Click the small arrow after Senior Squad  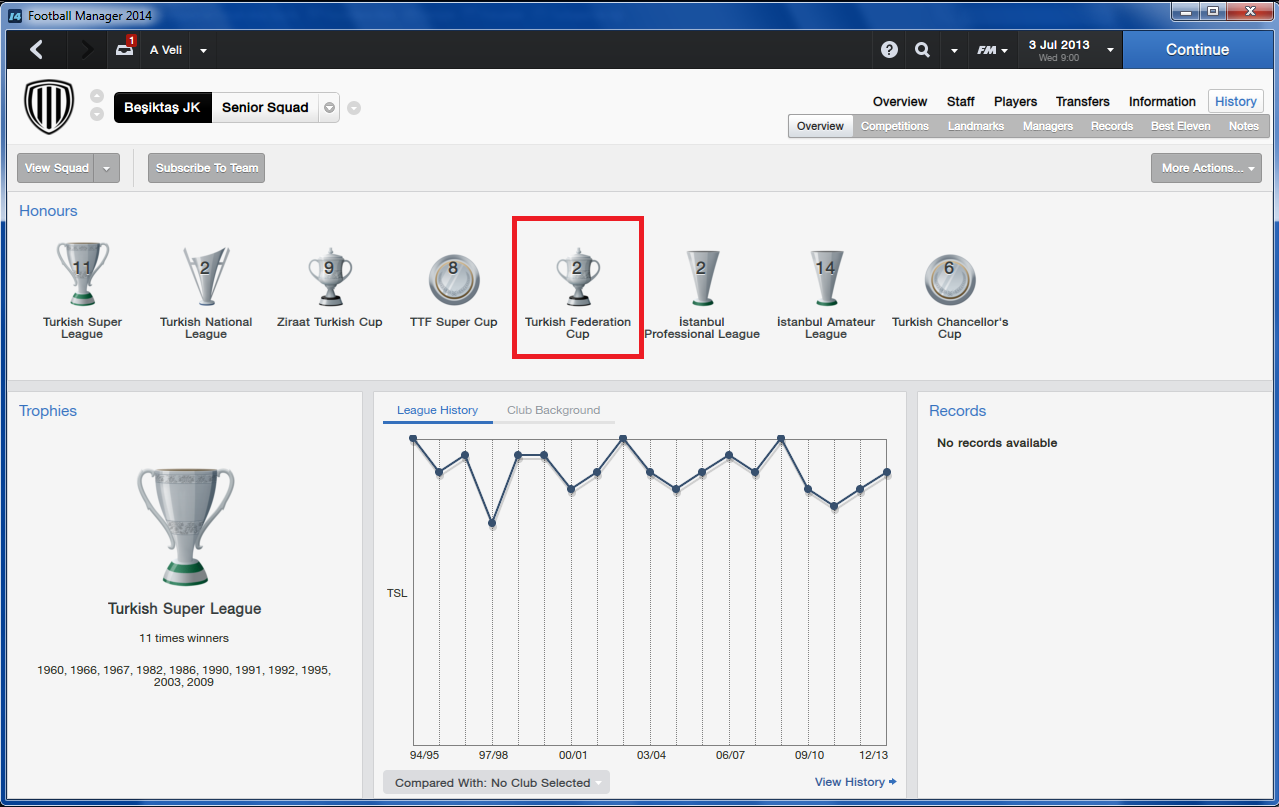coord(354,108)
